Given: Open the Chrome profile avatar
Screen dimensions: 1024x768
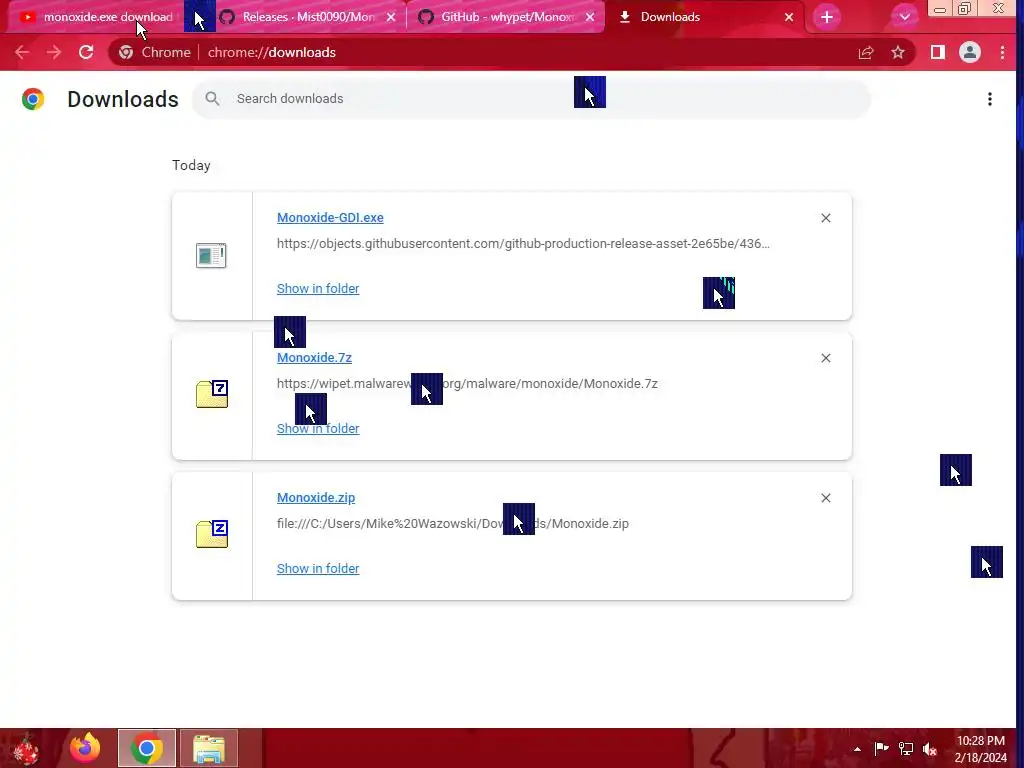Looking at the screenshot, I should (x=970, y=52).
